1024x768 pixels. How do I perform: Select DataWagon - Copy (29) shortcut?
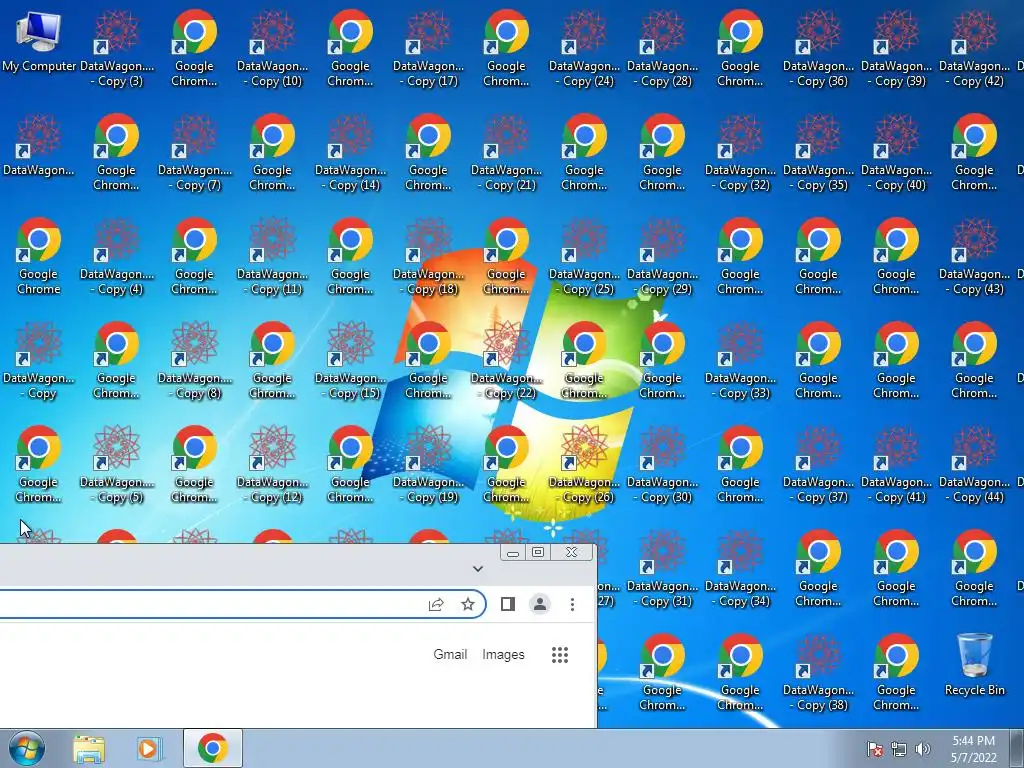click(x=662, y=257)
